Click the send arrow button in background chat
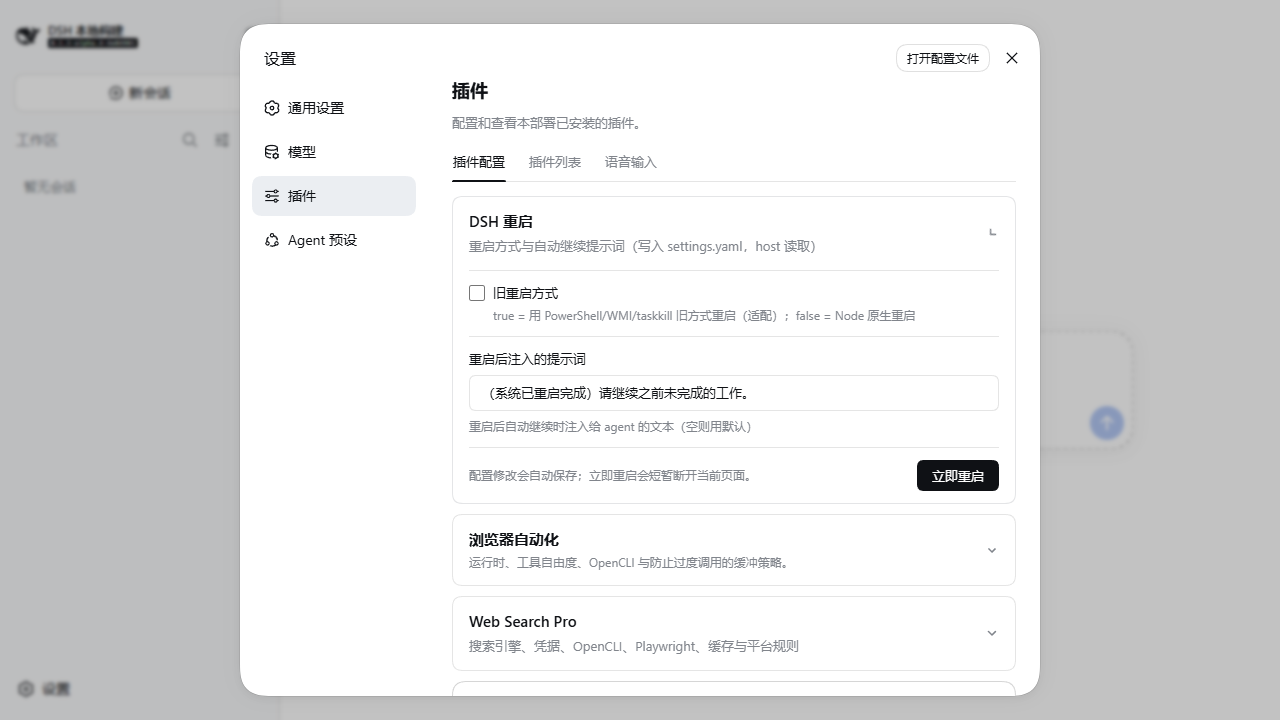This screenshot has width=1280, height=720. coord(1107,423)
